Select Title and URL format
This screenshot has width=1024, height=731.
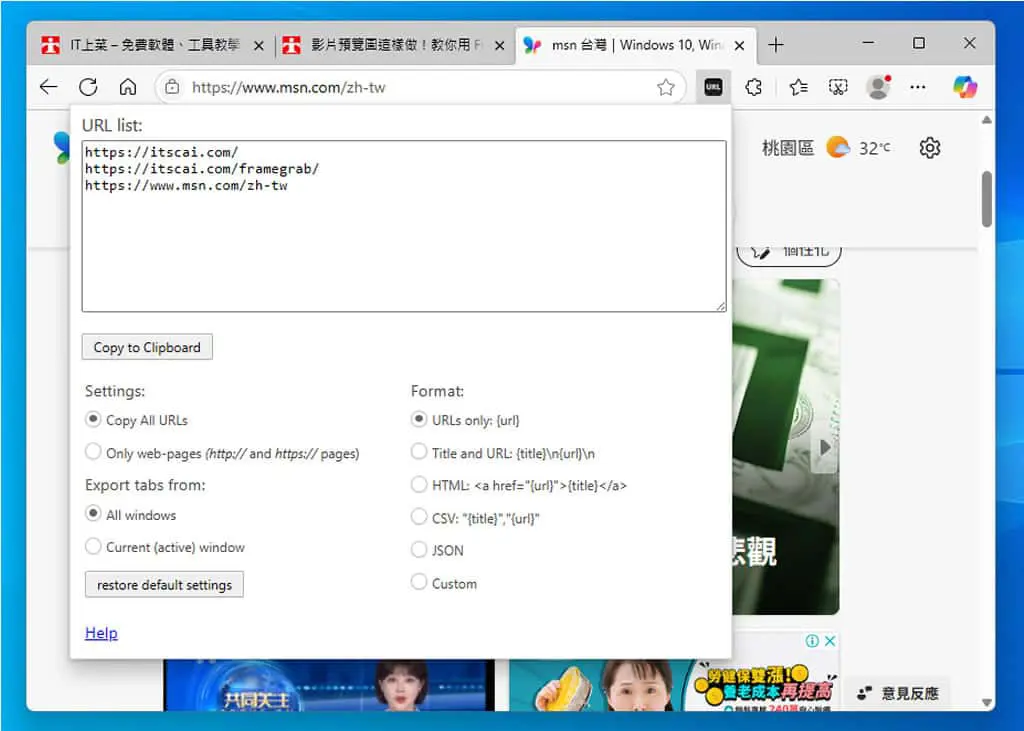(419, 452)
